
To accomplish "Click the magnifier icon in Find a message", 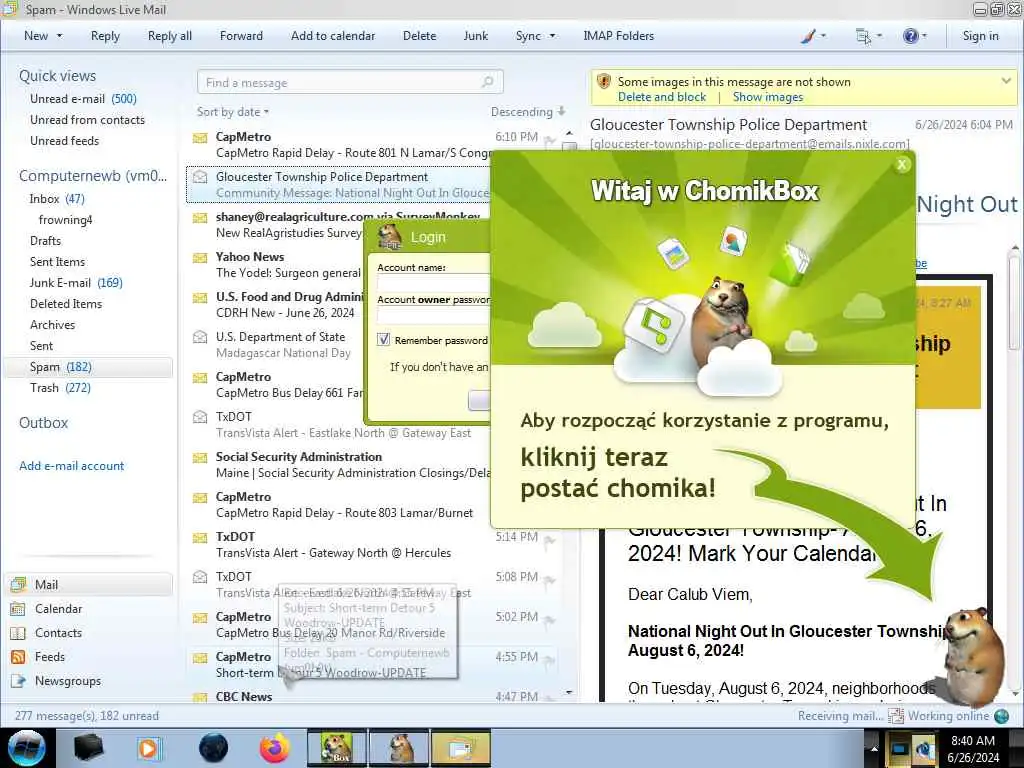I will (x=487, y=82).
